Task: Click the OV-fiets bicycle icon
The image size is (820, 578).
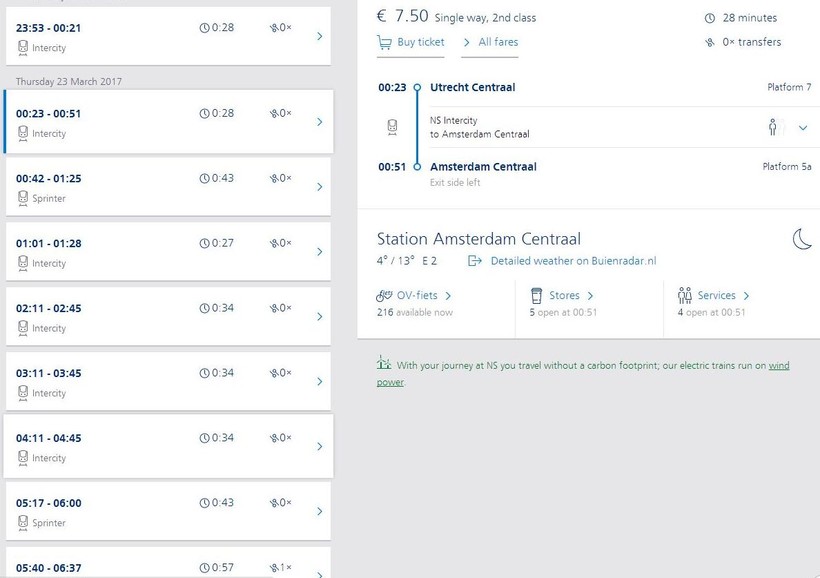Action: tap(384, 296)
